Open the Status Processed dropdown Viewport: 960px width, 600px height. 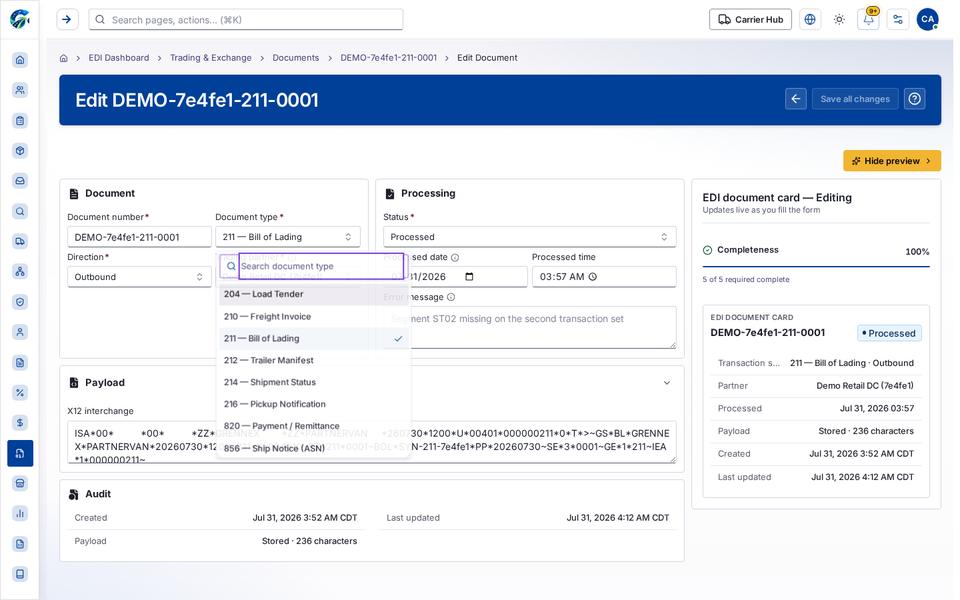(530, 237)
